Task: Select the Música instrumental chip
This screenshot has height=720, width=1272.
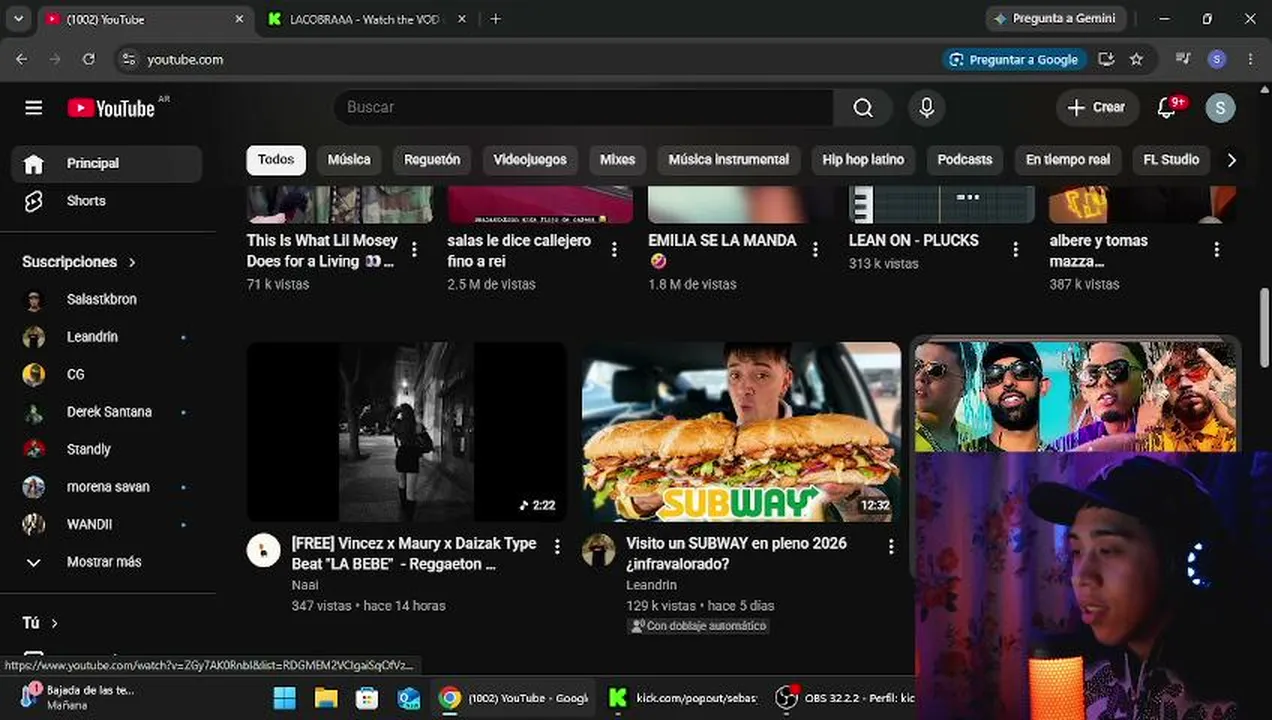Action: [x=728, y=160]
